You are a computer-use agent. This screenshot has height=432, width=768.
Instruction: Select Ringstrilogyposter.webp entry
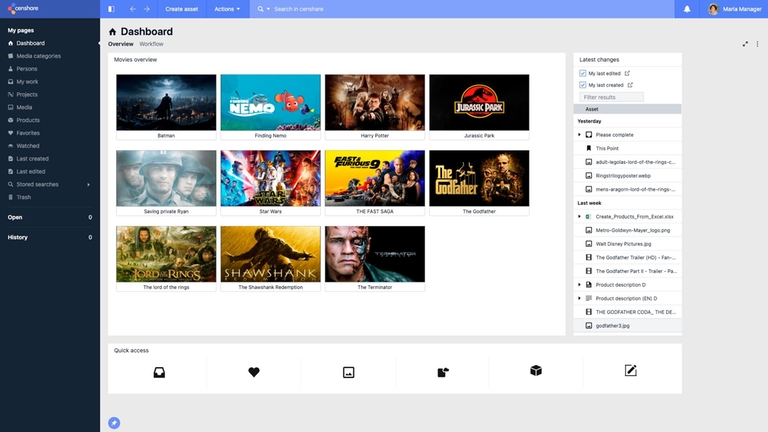(627, 175)
